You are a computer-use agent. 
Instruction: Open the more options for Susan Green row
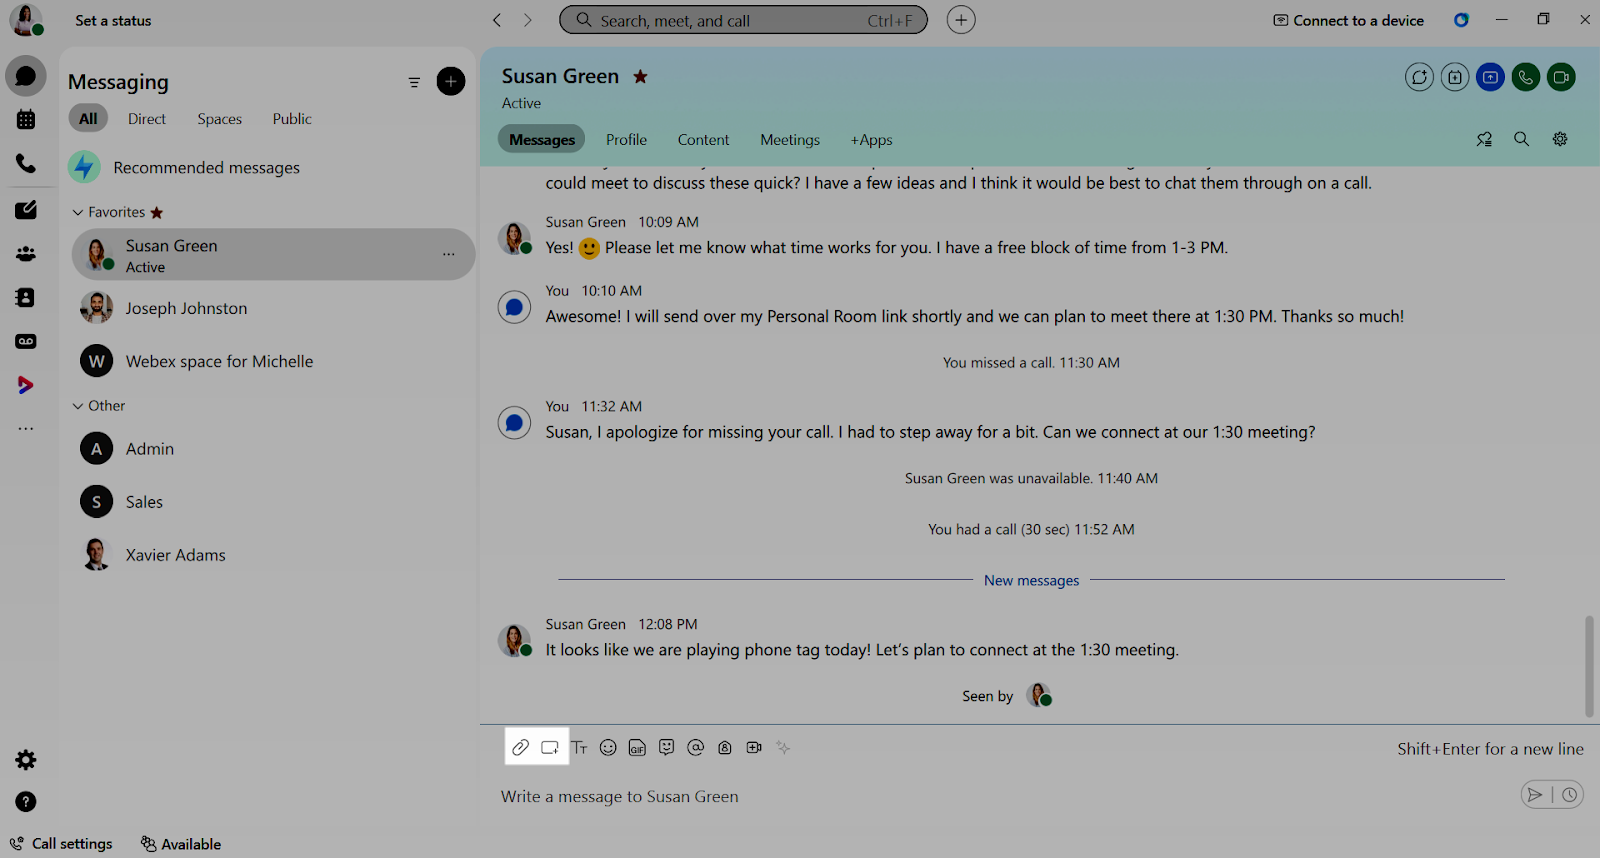tap(449, 254)
